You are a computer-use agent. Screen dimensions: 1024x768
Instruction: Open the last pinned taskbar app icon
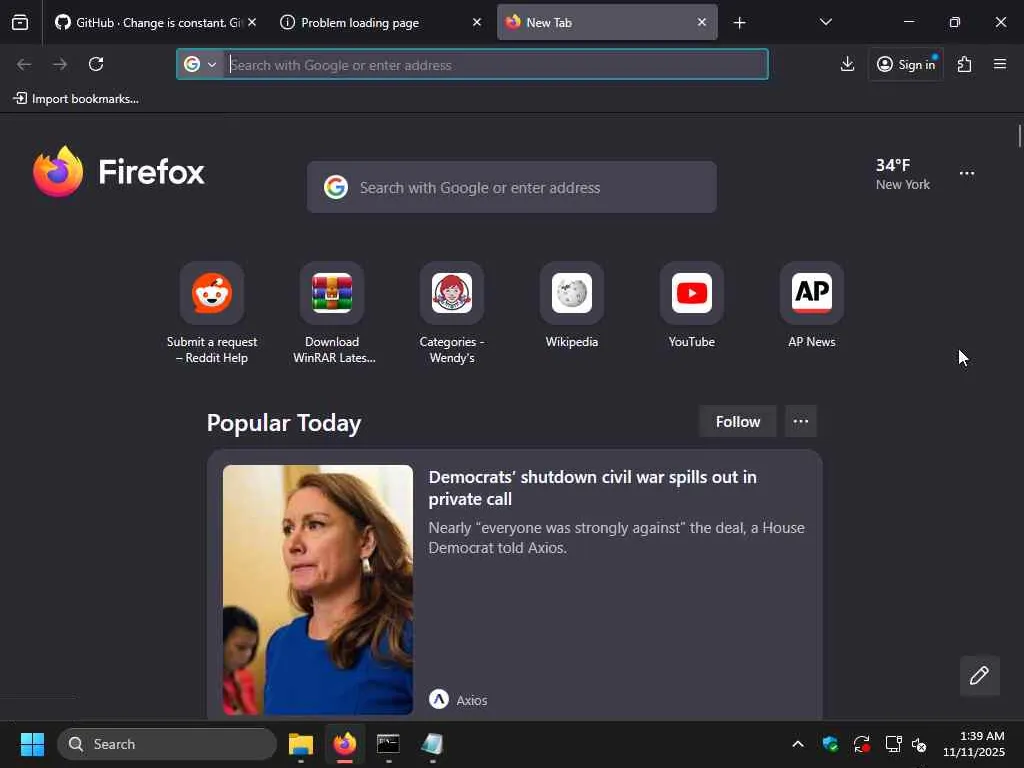[x=432, y=744]
